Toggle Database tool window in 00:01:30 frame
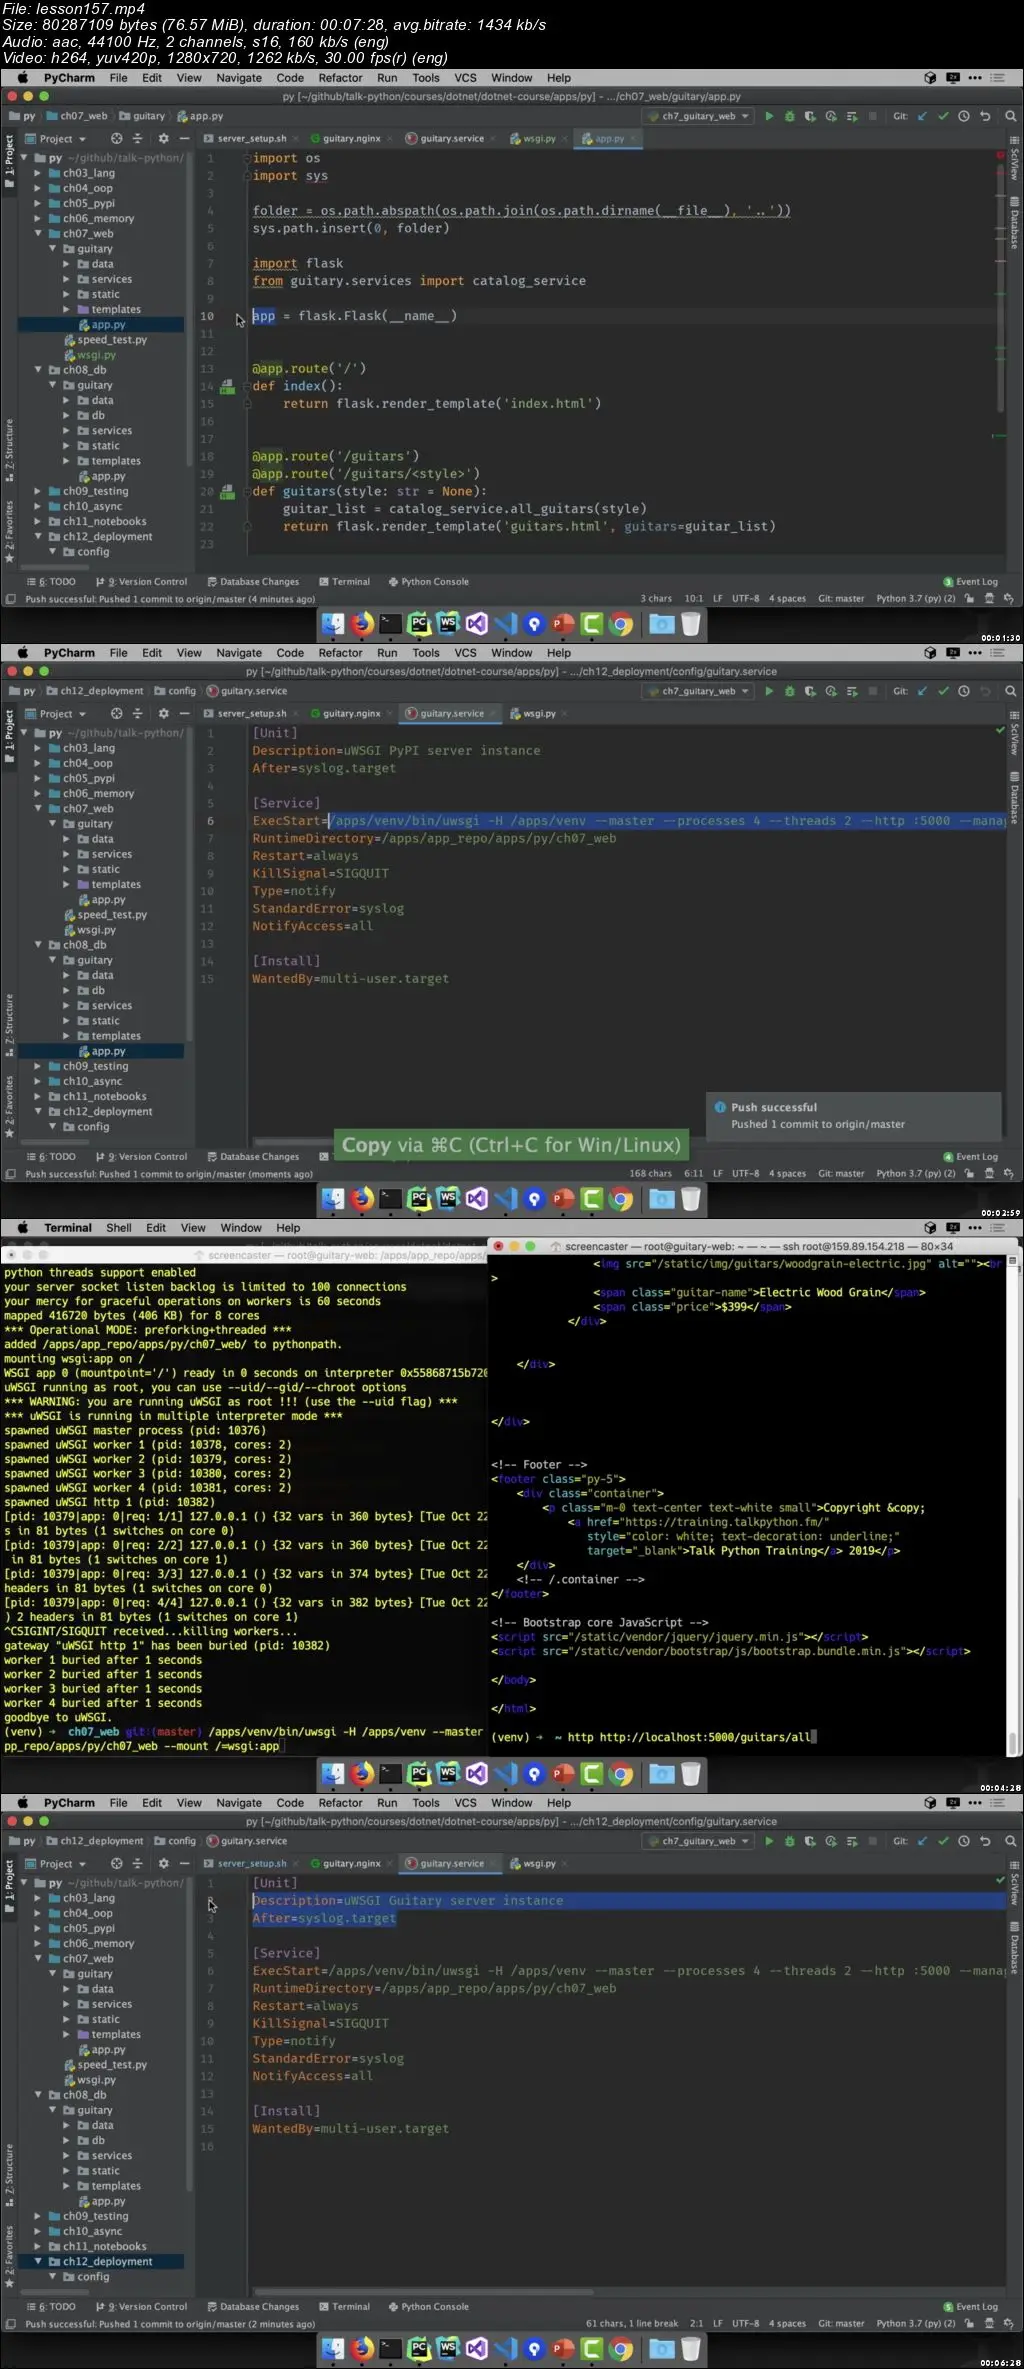 pyautogui.click(x=1014, y=222)
